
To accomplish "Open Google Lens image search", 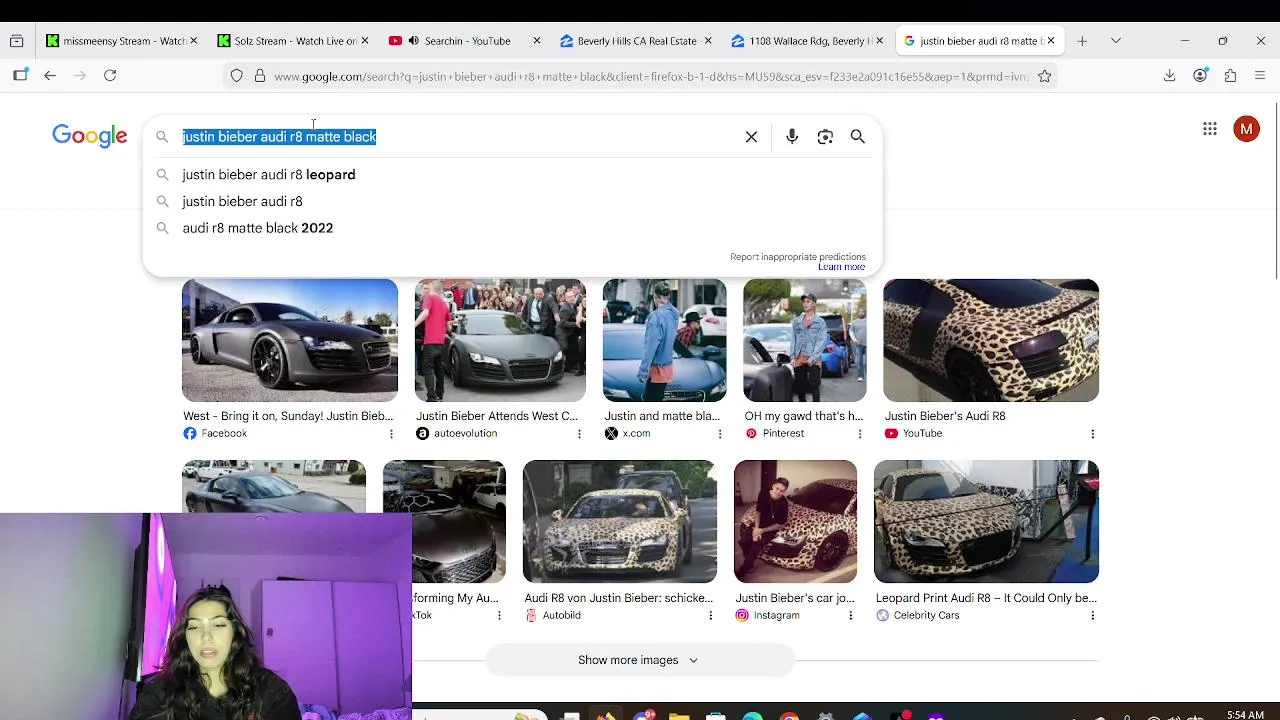I will [x=825, y=137].
